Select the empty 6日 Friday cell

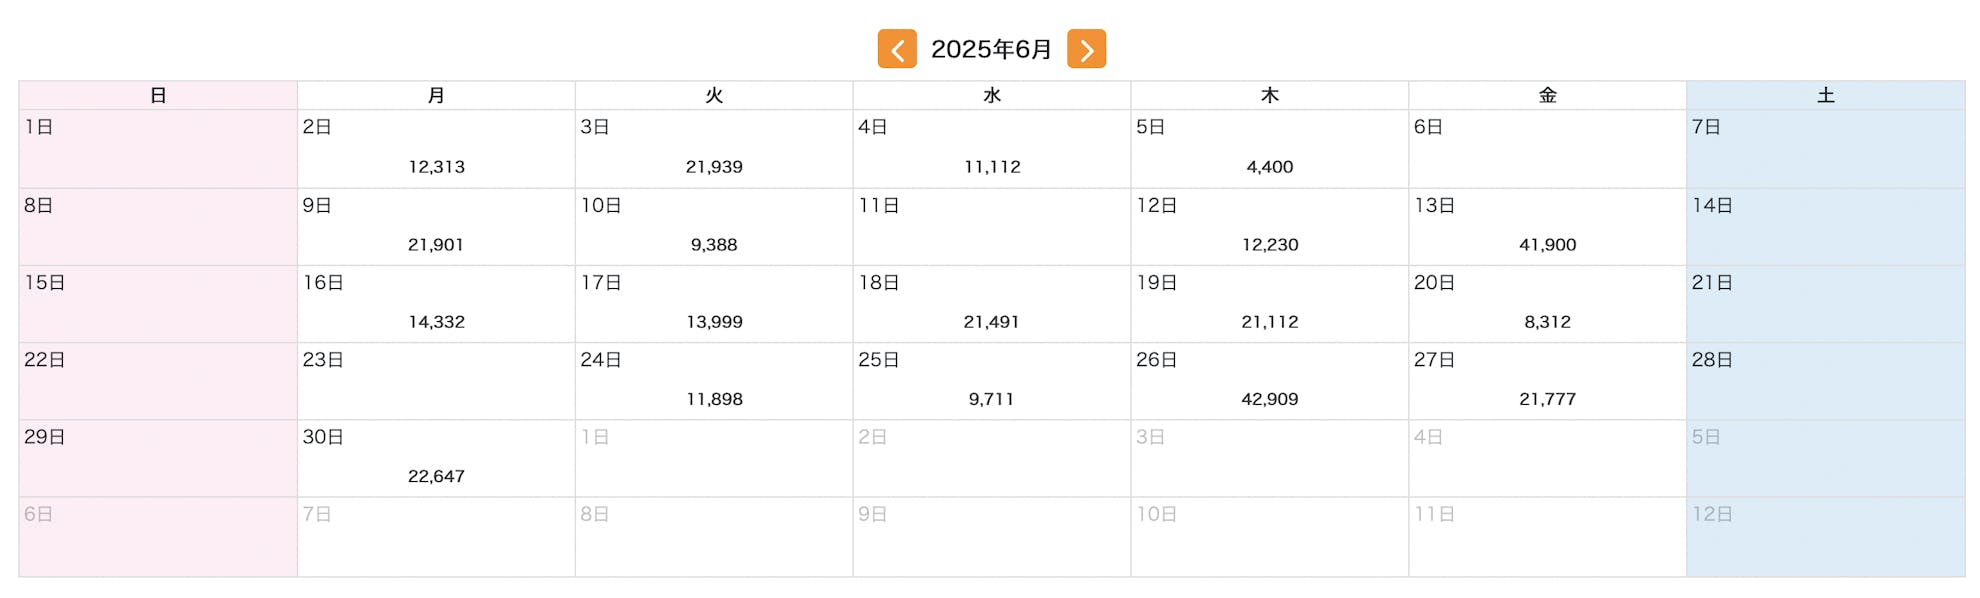click(1547, 149)
